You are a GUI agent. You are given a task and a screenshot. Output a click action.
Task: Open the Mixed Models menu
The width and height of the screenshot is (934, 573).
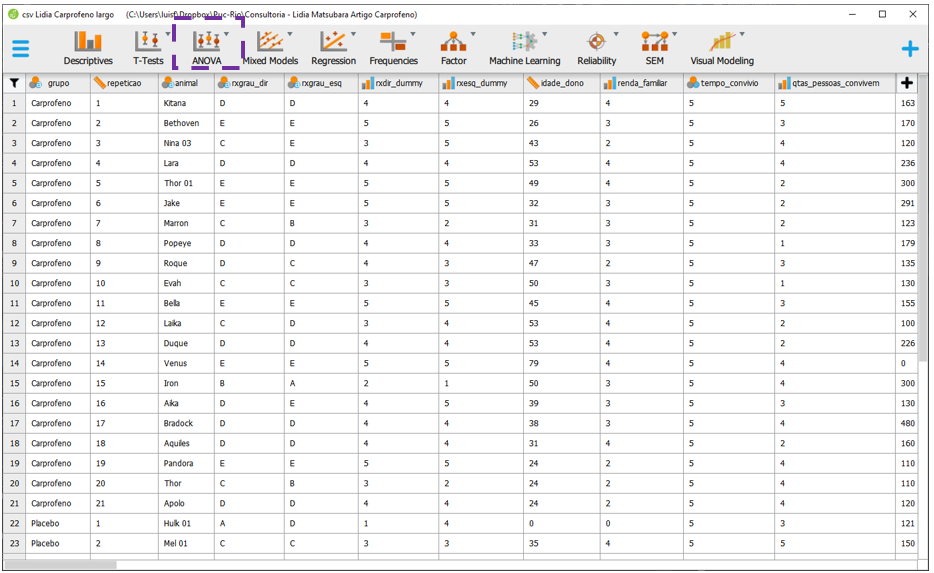pyautogui.click(x=270, y=47)
